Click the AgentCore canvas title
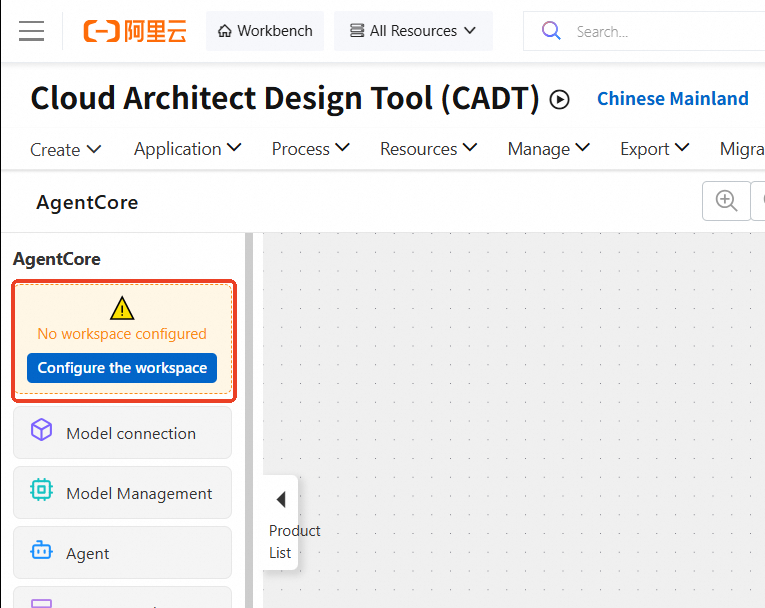Screen dimensions: 765x608 [87, 203]
